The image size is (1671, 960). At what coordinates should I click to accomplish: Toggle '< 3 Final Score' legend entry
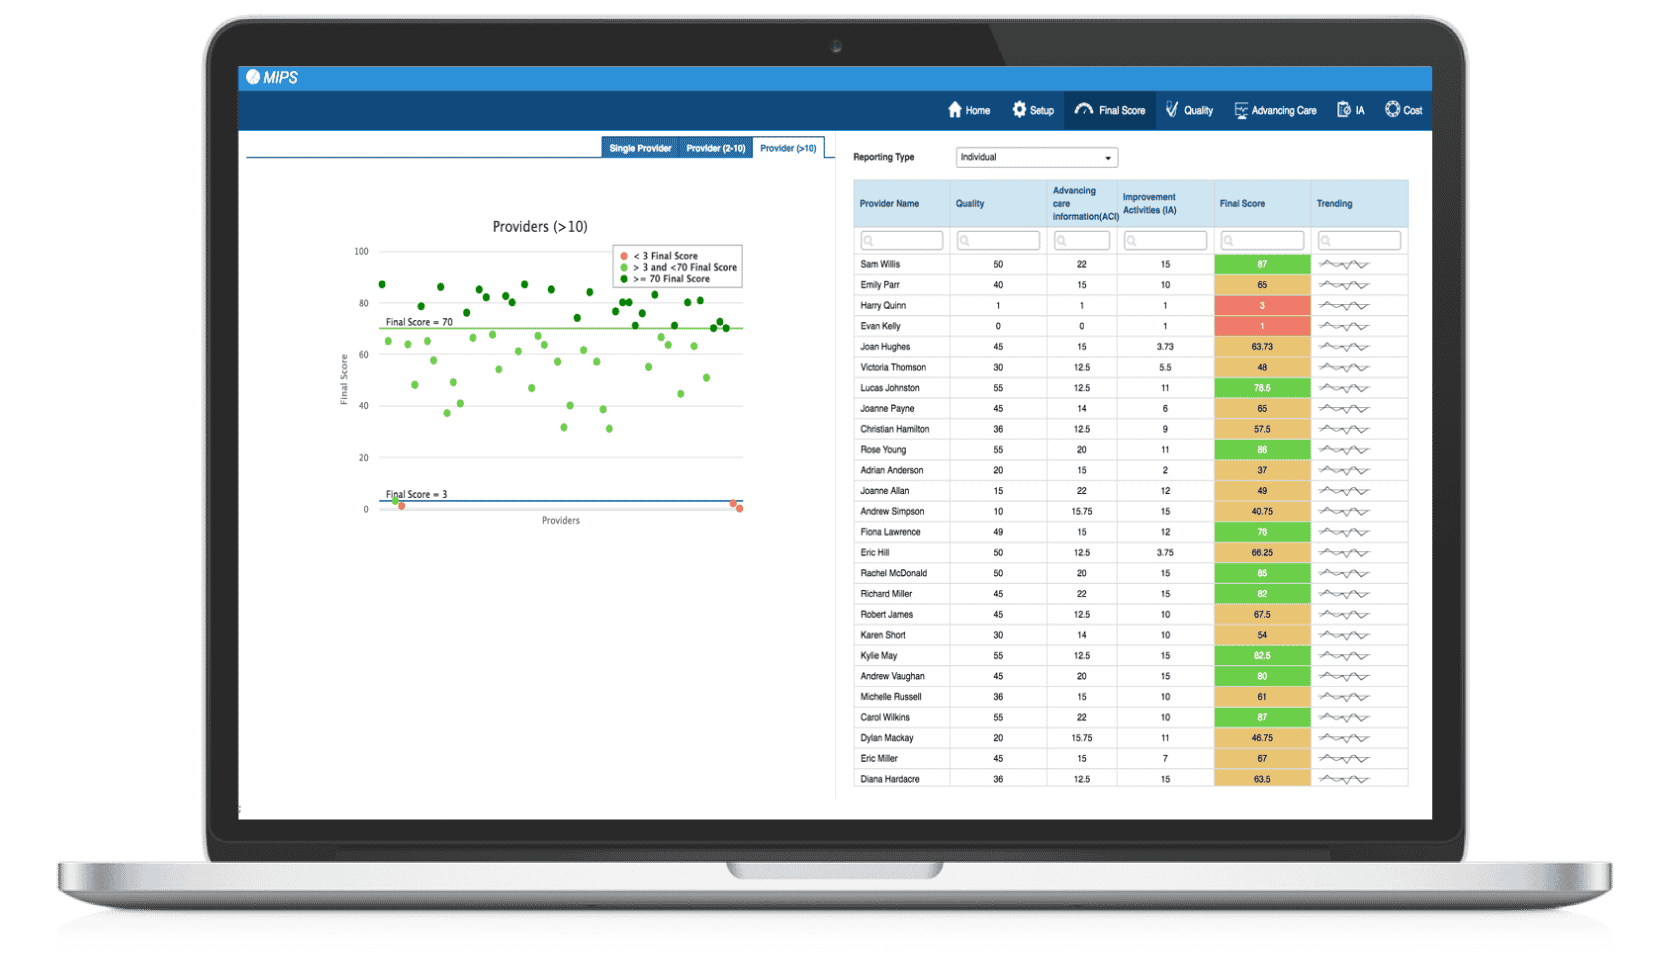[659, 256]
